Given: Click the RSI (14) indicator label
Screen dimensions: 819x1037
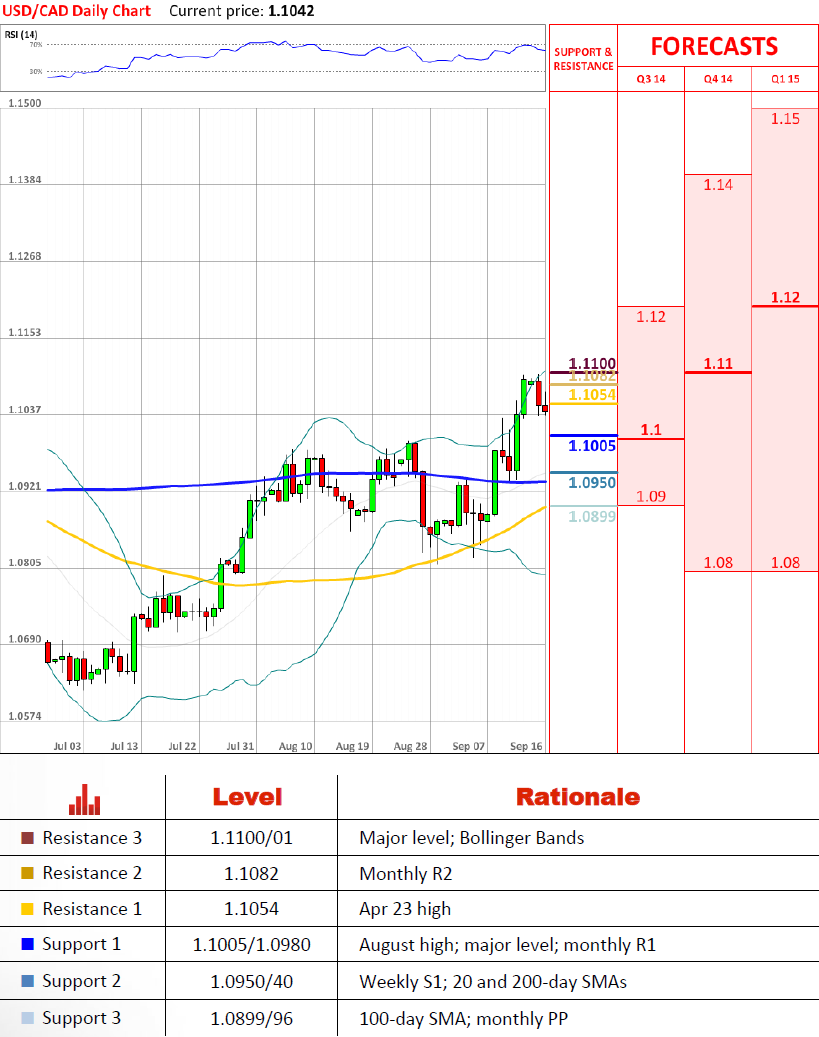Looking at the screenshot, I should point(21,34).
